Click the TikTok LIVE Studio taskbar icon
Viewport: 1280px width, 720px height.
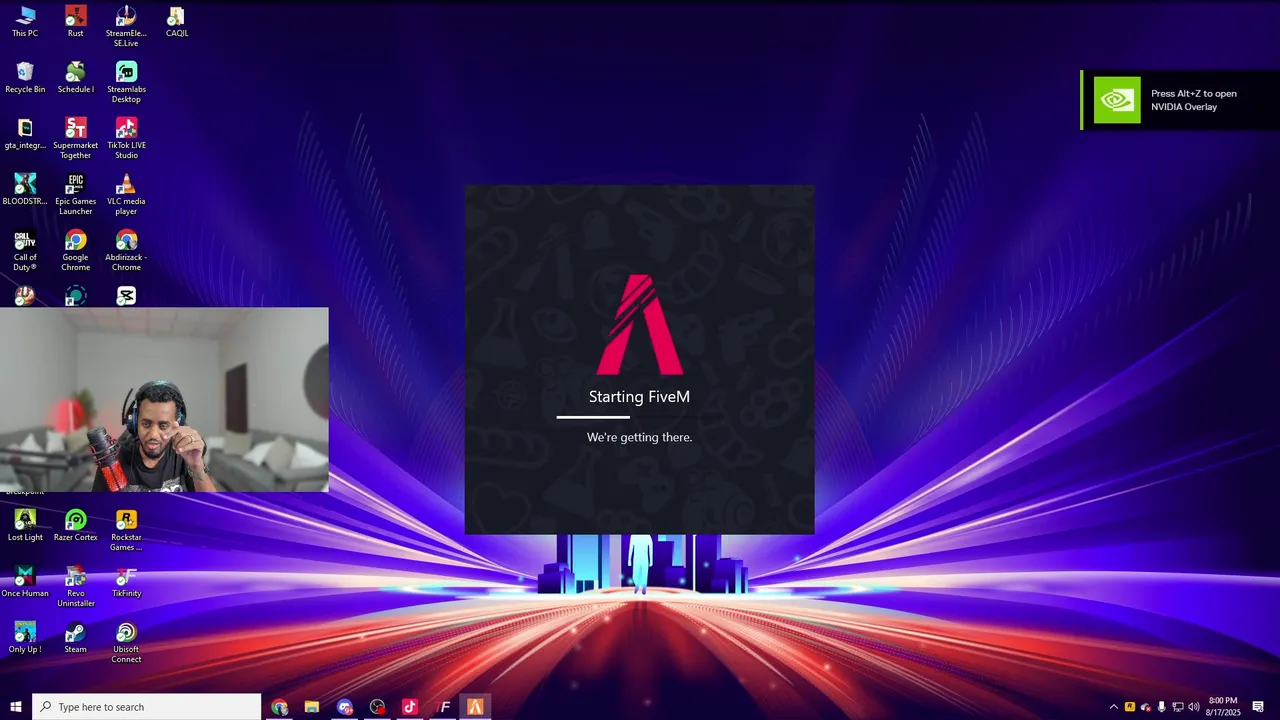pyautogui.click(x=410, y=707)
